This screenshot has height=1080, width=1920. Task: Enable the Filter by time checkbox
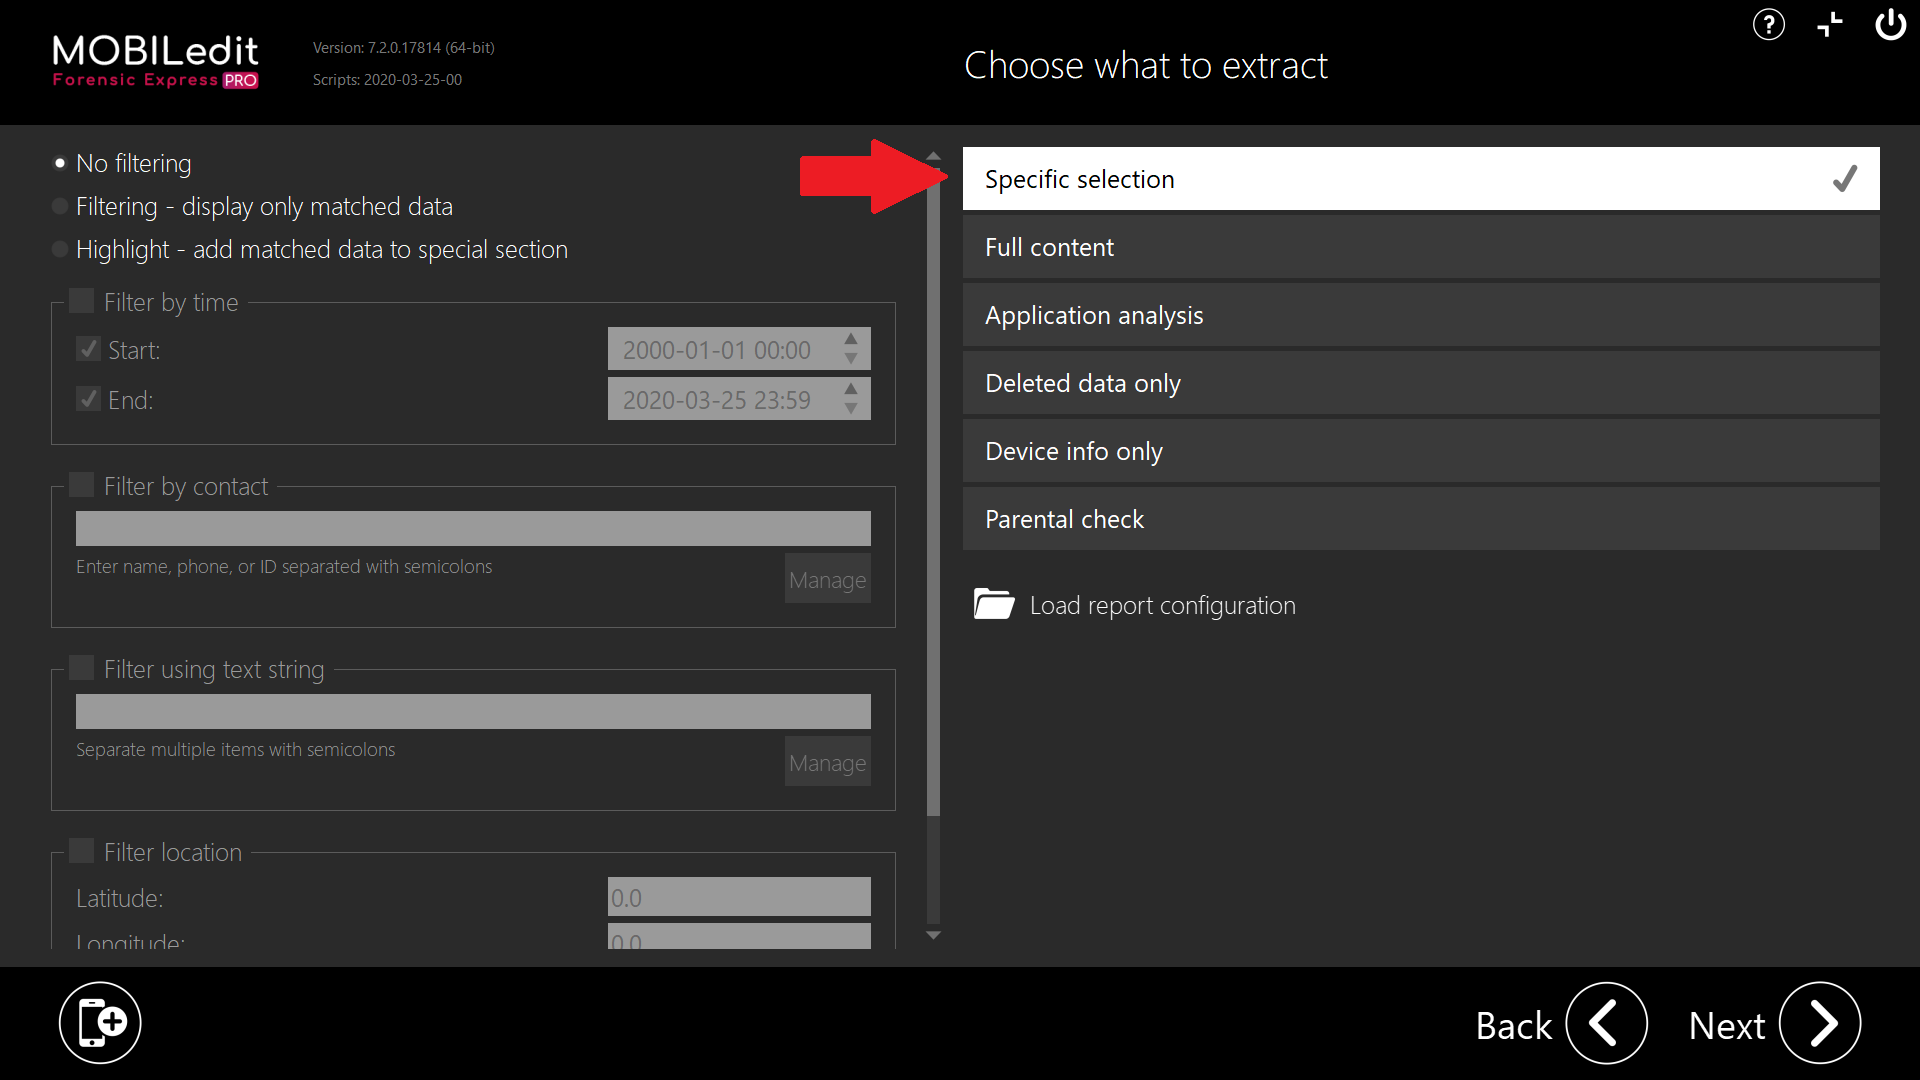[82, 301]
